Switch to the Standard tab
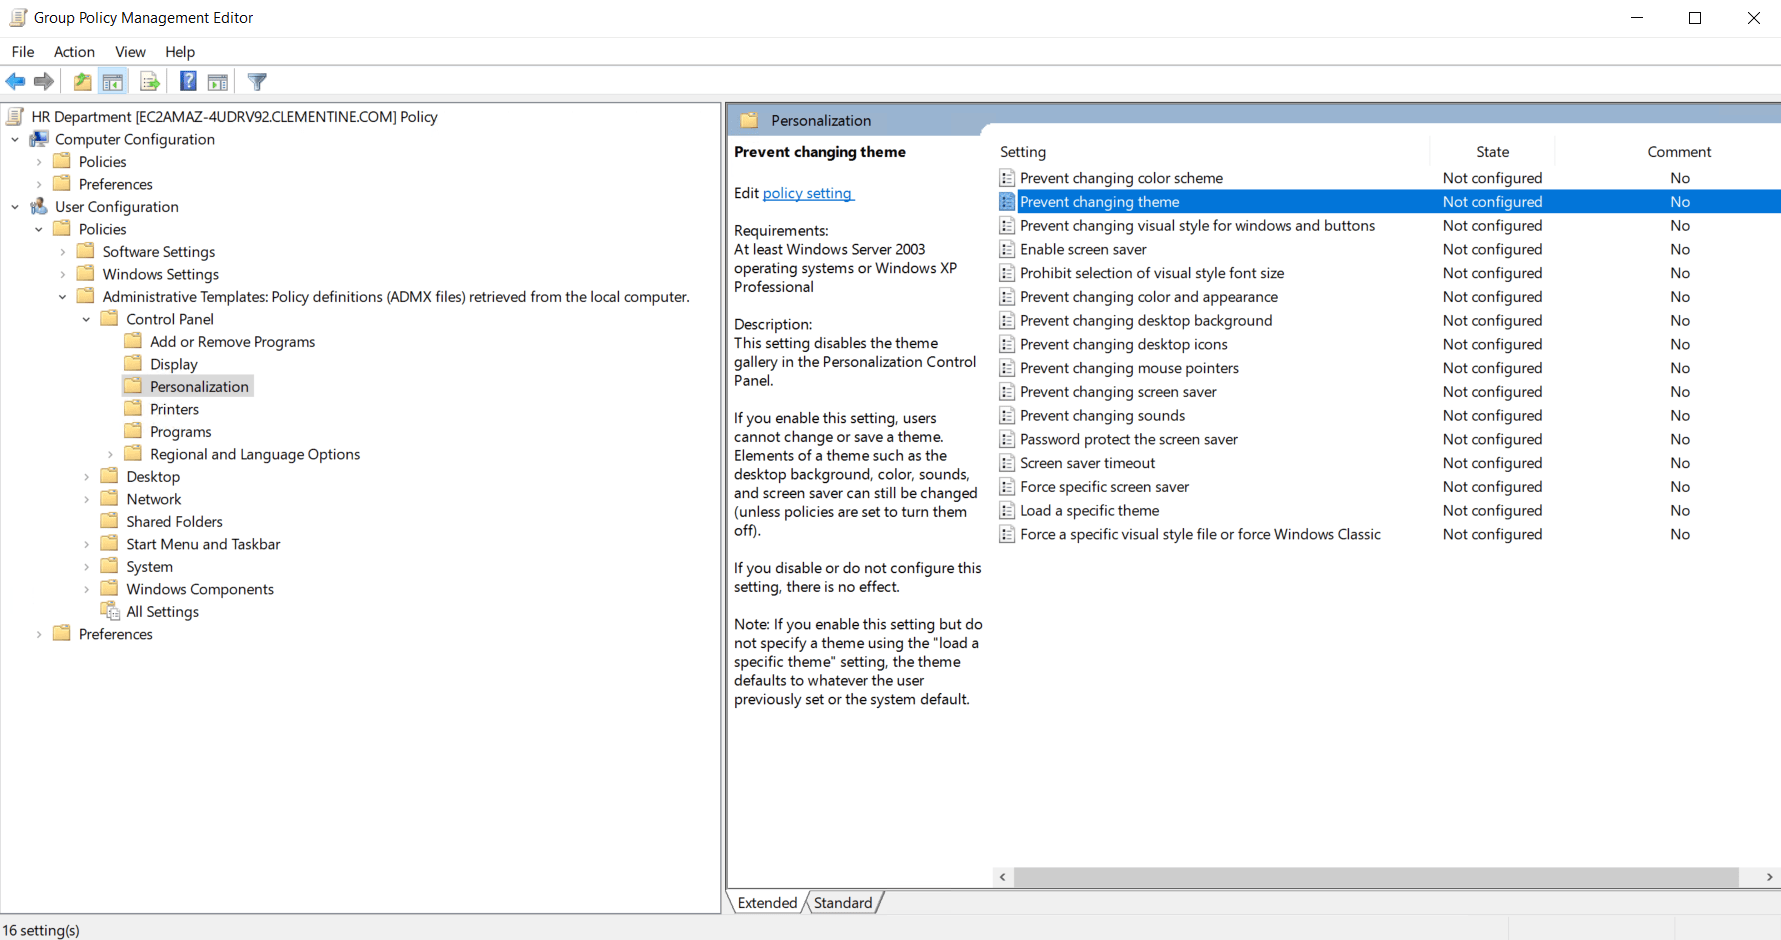The image size is (1781, 940). tap(842, 902)
